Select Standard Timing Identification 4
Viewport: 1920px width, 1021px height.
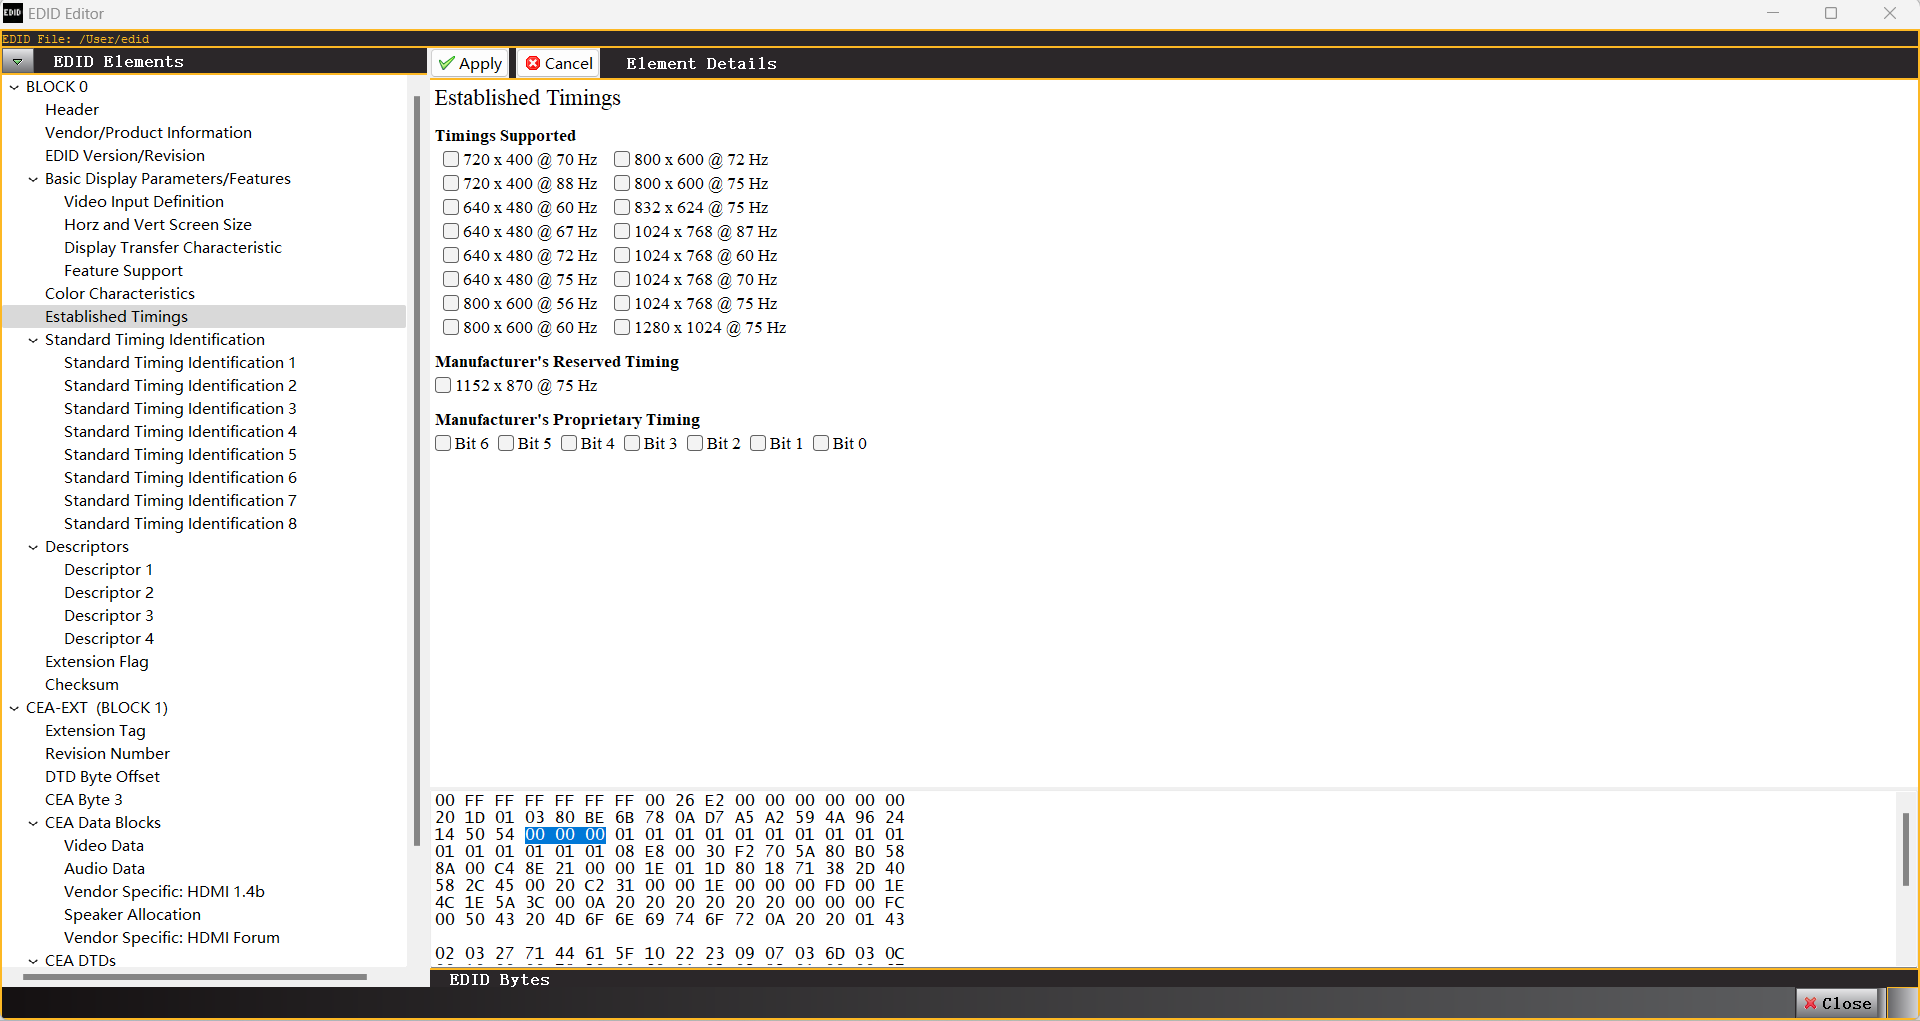point(180,431)
